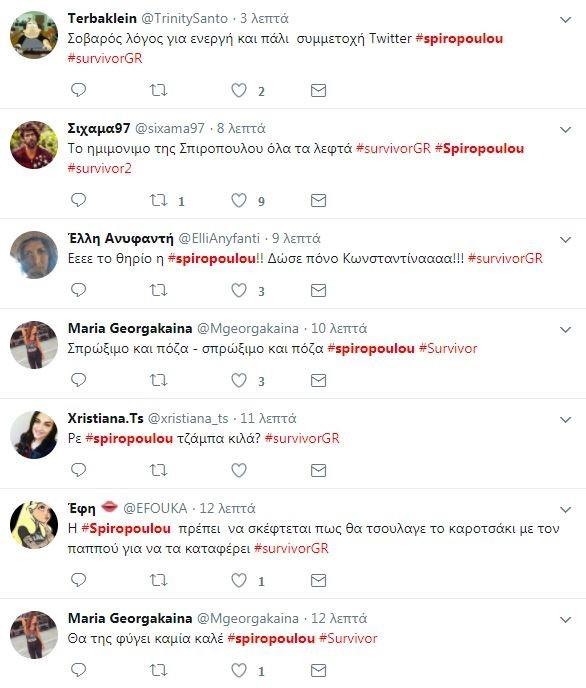Open the 9 λεπτά timestamp link
Screen dimensions: 586x688
coord(296,238)
